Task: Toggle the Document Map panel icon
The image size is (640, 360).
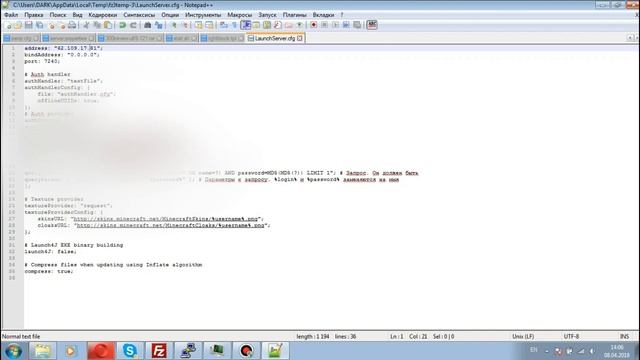Action: coord(267,25)
